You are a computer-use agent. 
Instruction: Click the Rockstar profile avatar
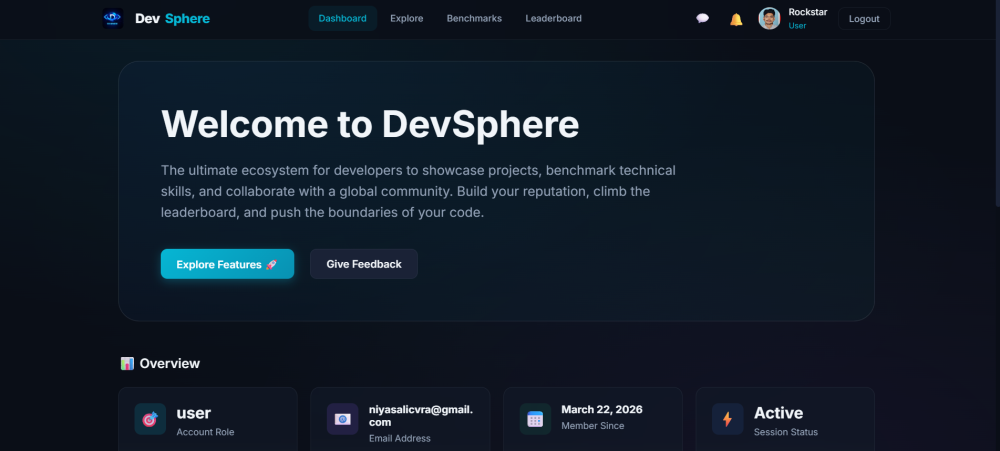click(x=769, y=18)
